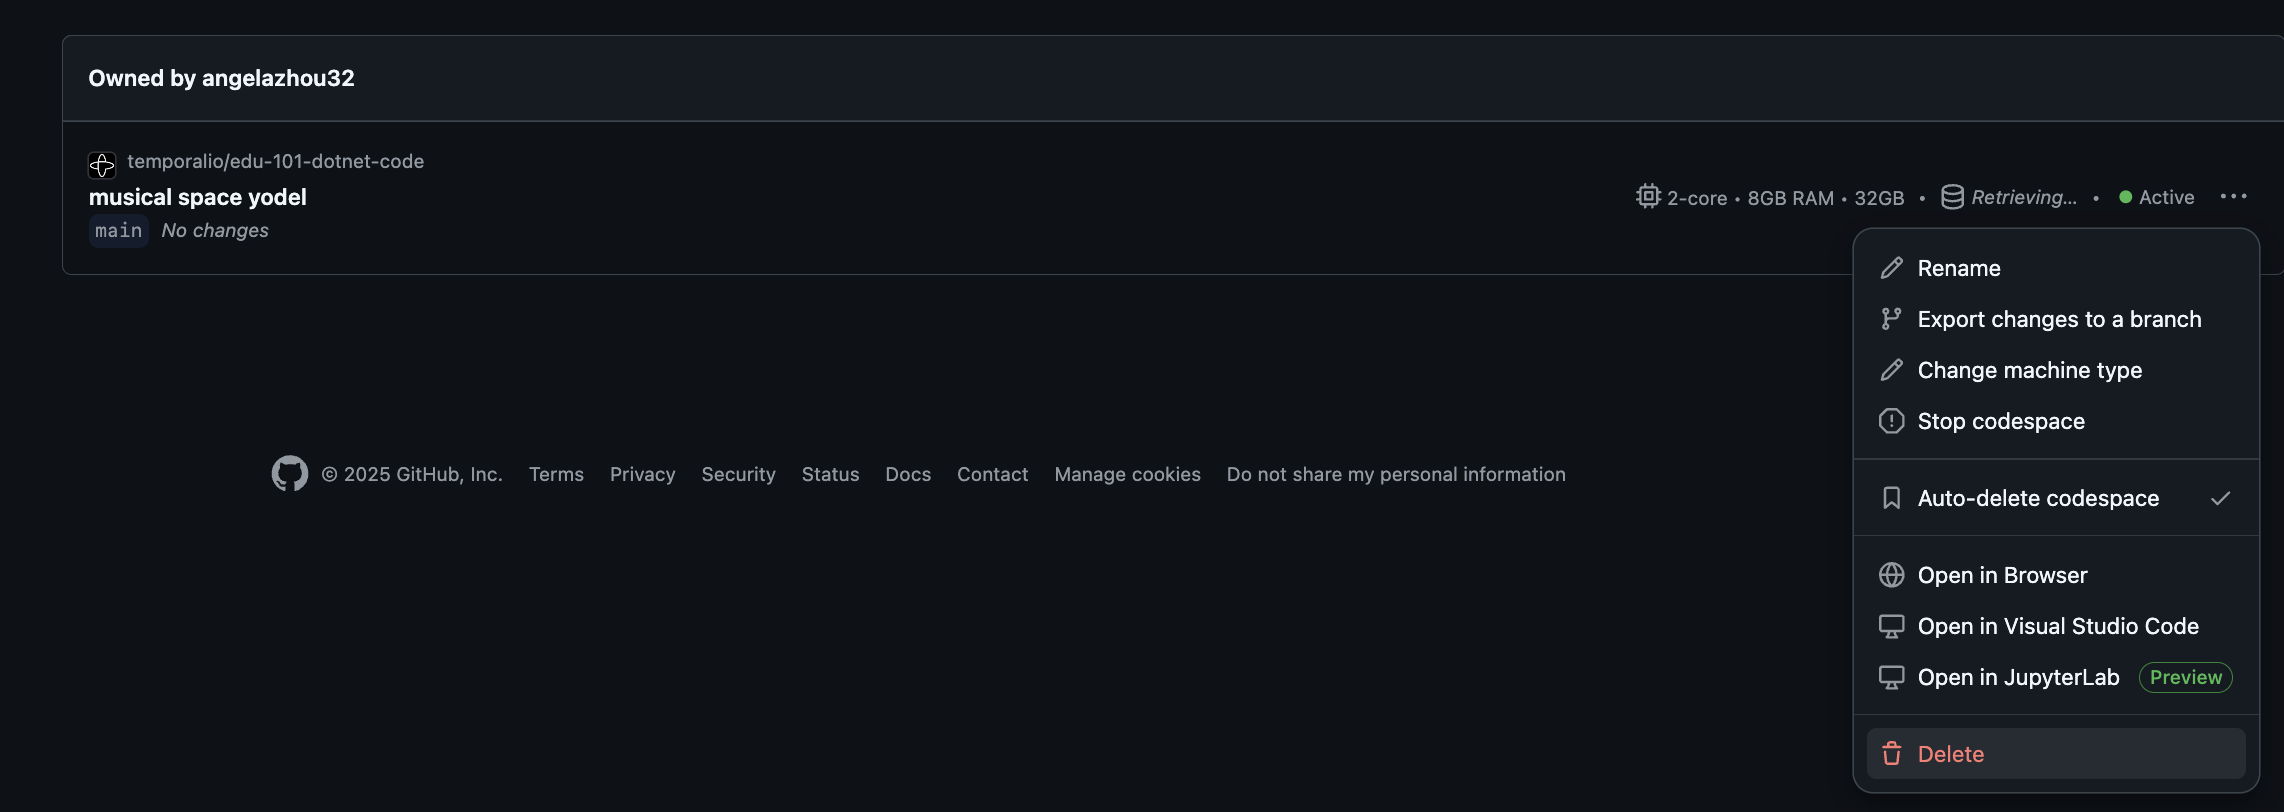The height and width of the screenshot is (812, 2284).
Task: Open the musical space yodel codespace
Action: (x=198, y=197)
